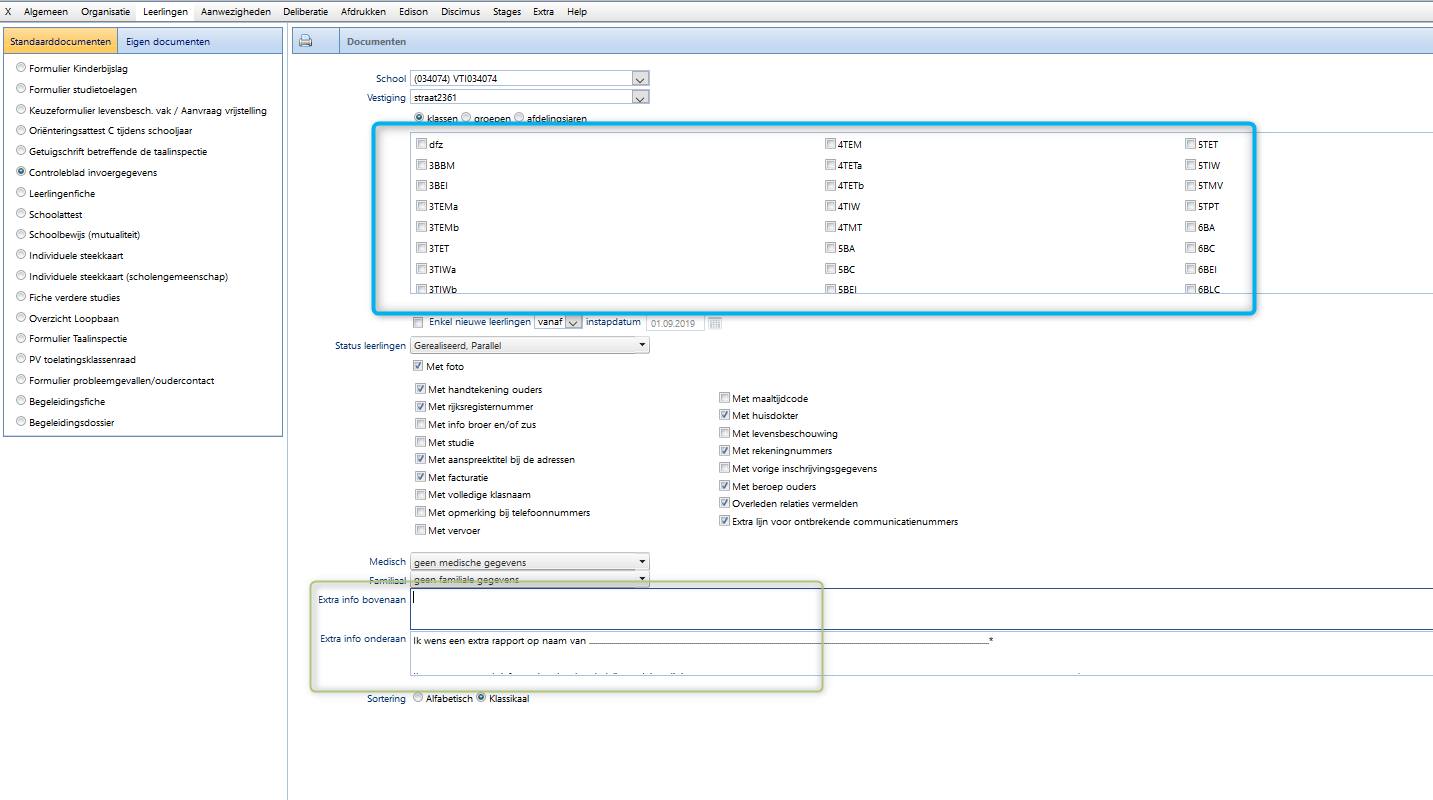Check the 3BBM class checkbox
Viewport: 1433px width, 800px height.
point(421,165)
